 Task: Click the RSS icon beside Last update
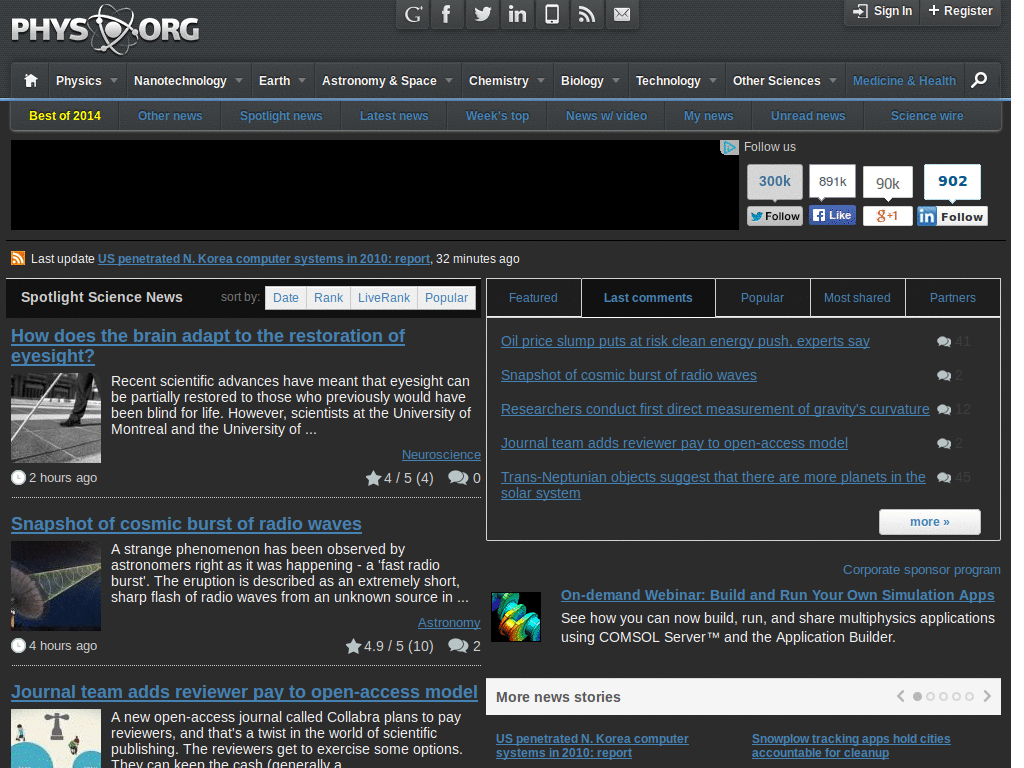[18, 258]
